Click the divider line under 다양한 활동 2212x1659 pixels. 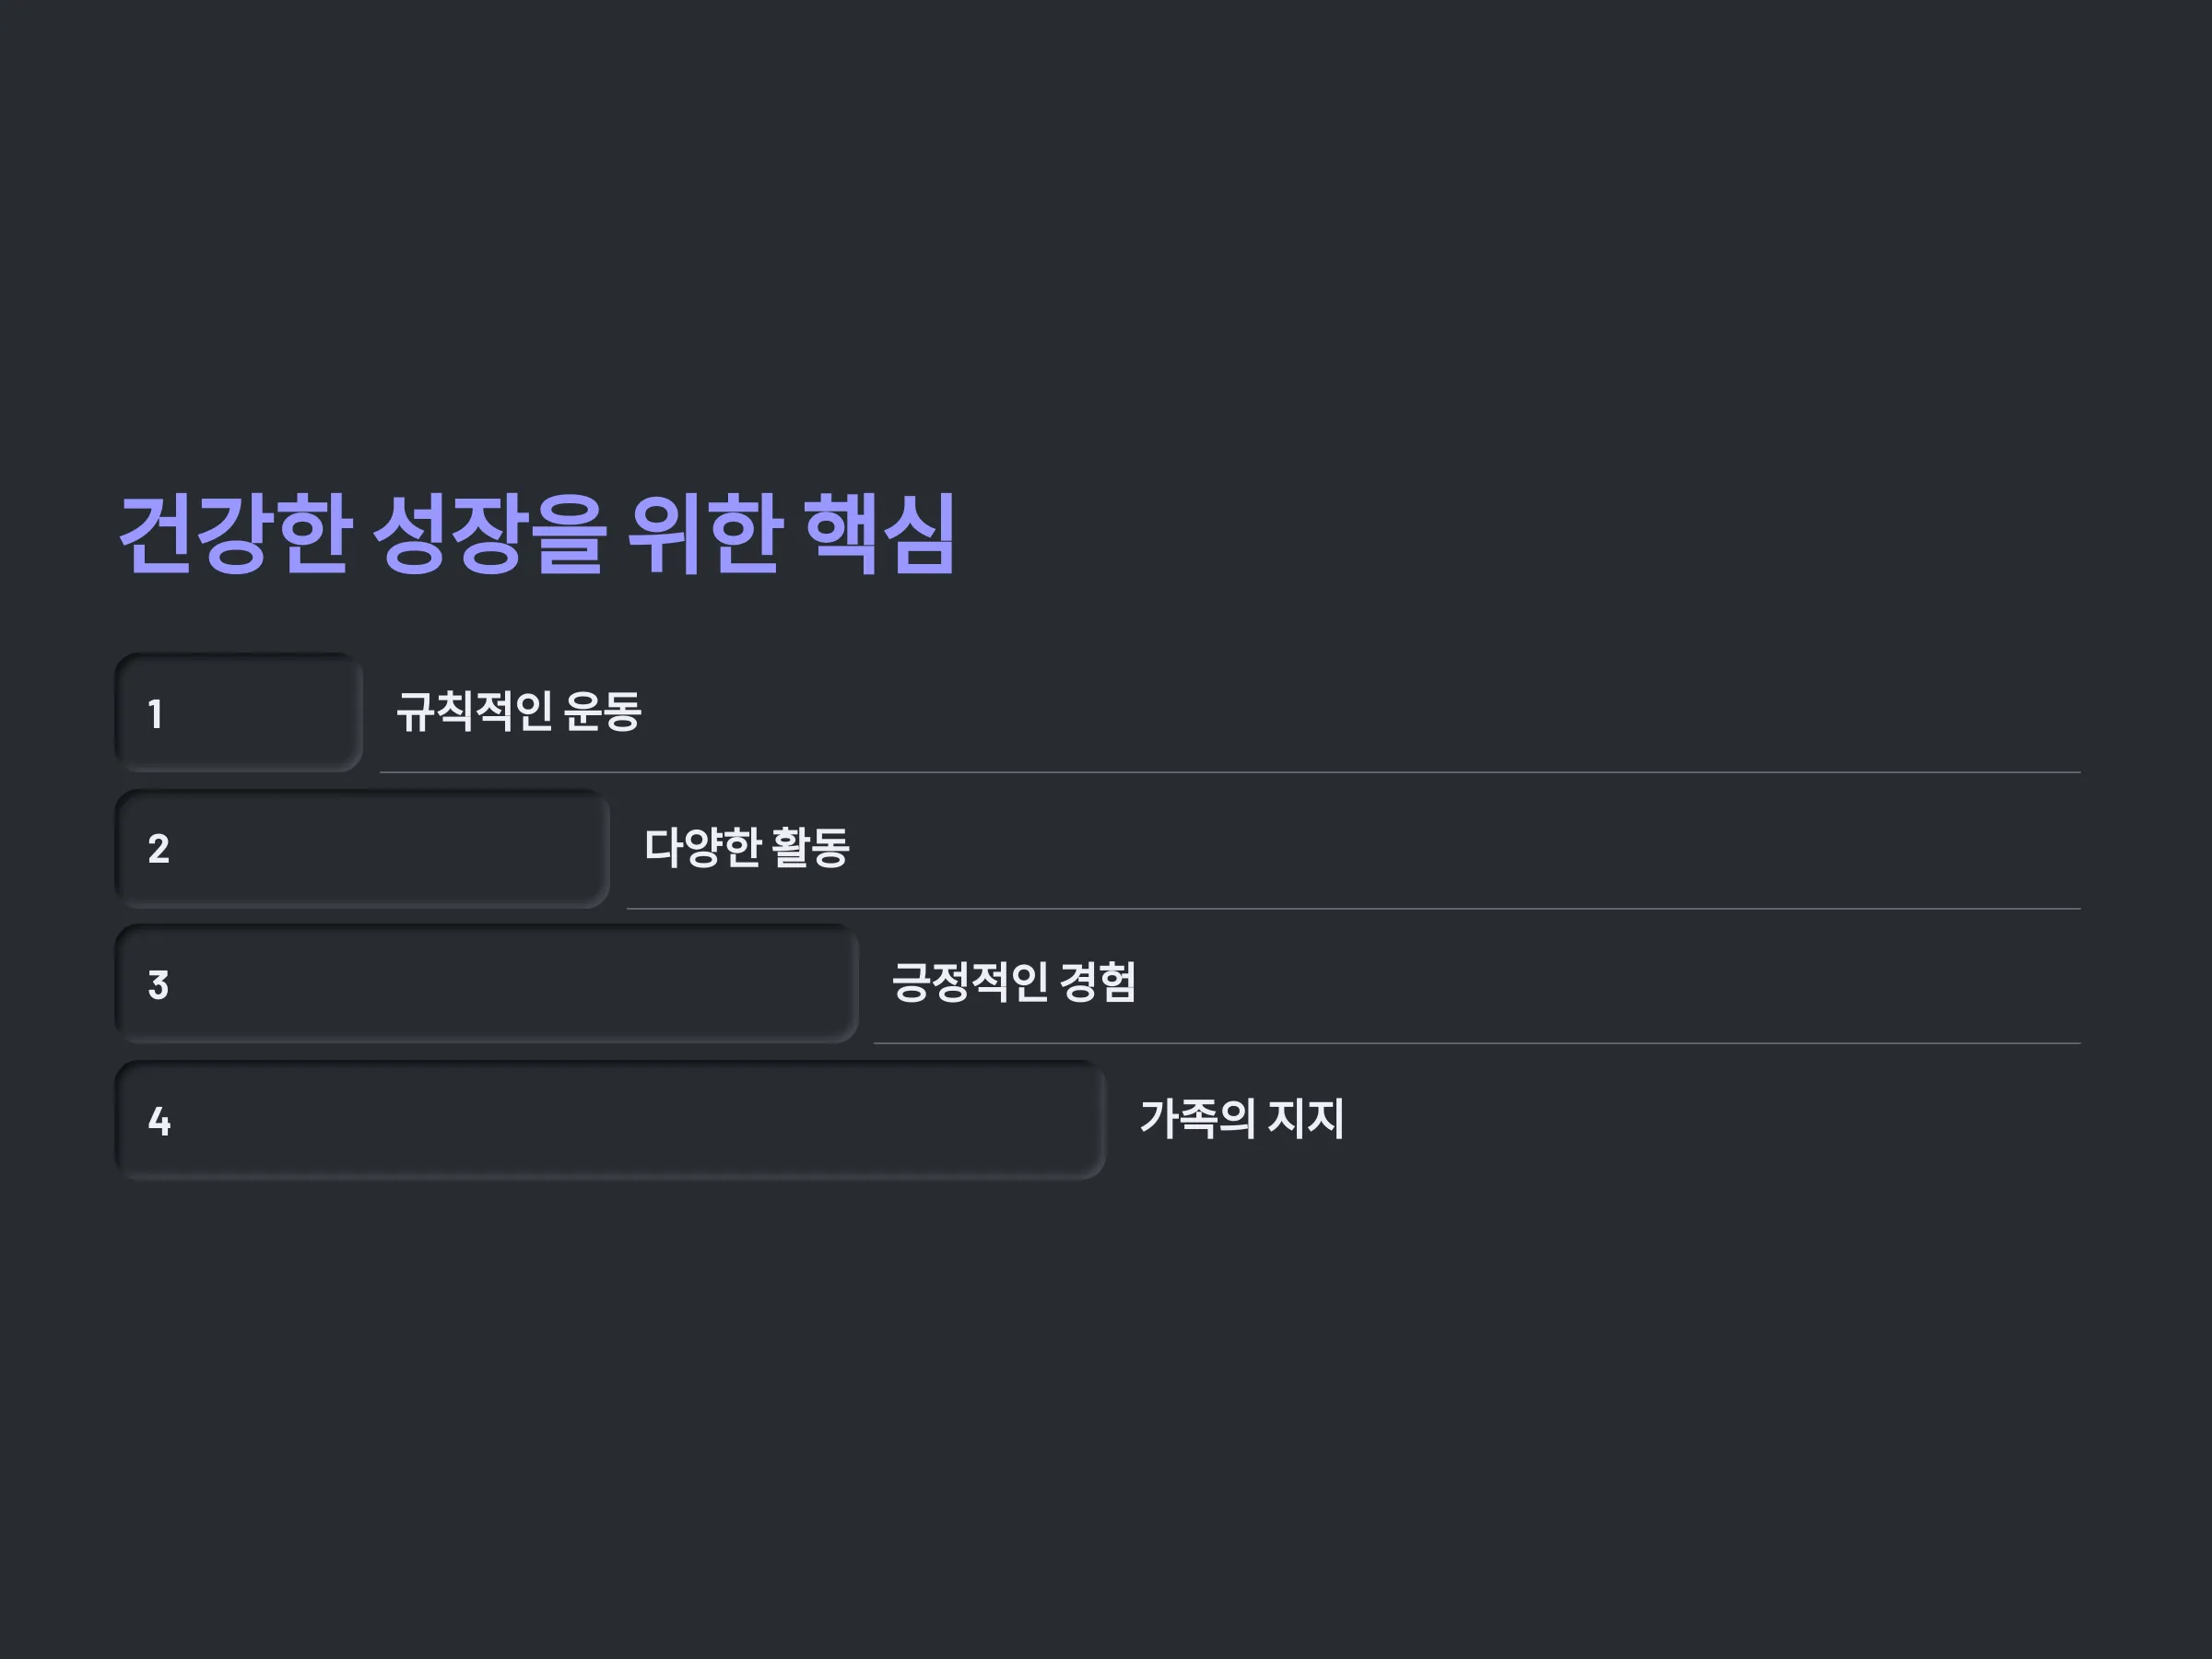pos(1354,908)
